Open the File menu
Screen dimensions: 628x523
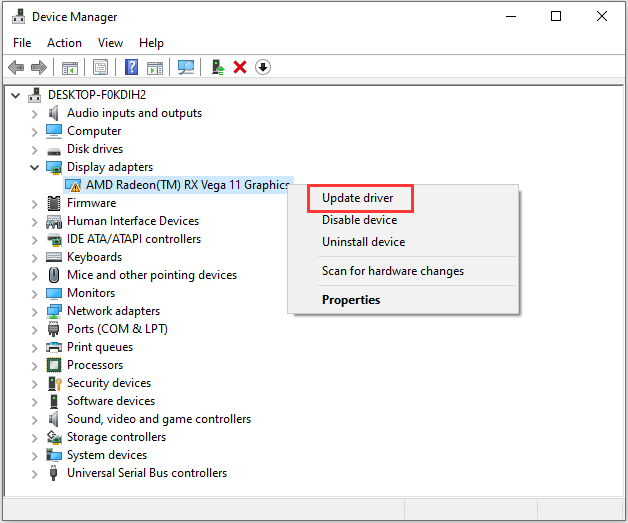click(x=22, y=43)
